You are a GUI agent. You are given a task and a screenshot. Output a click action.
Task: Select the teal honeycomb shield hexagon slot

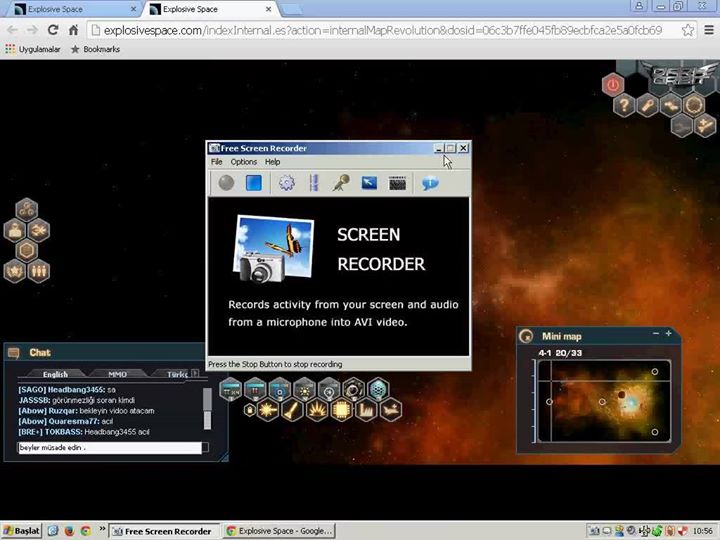(x=378, y=389)
